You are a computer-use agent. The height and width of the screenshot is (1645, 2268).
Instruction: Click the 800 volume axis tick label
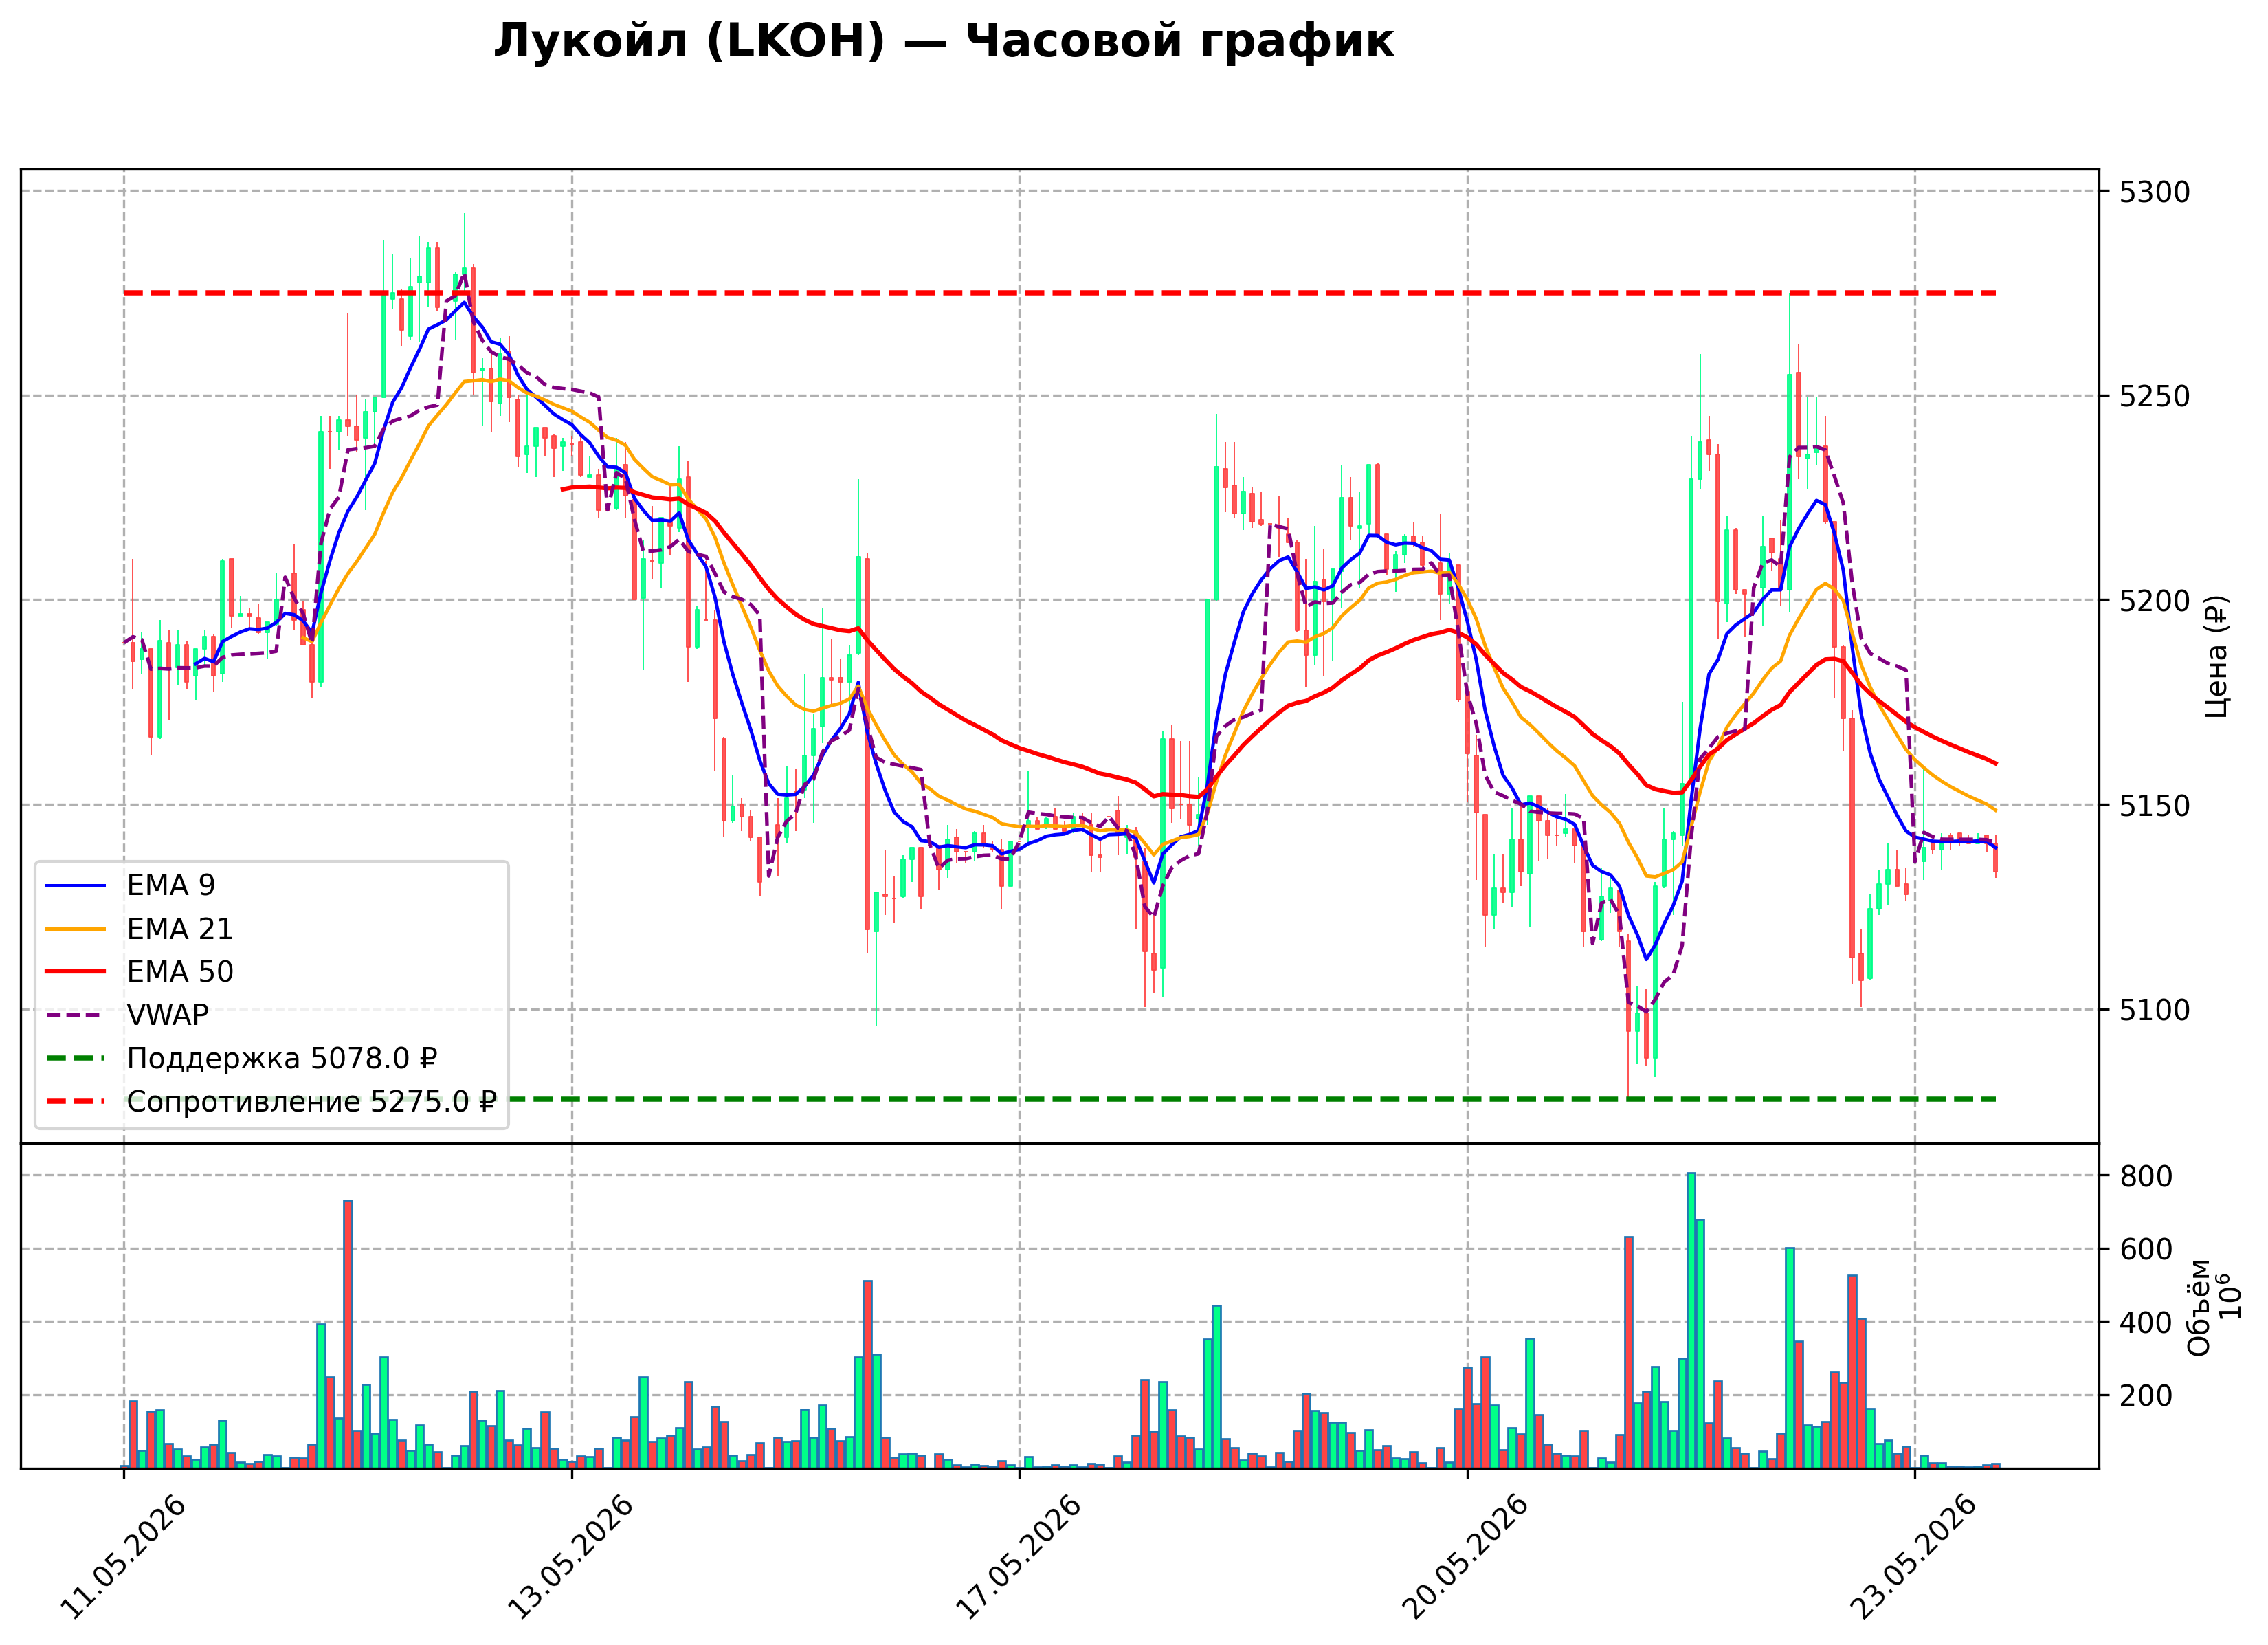pos(2147,1177)
